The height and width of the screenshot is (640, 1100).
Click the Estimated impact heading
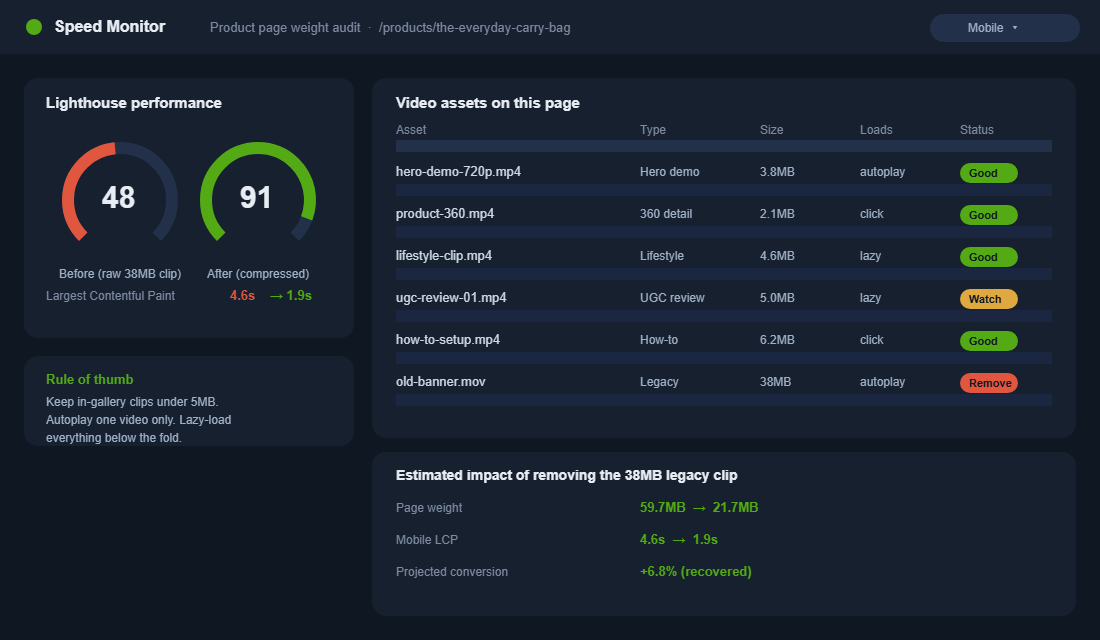(566, 475)
